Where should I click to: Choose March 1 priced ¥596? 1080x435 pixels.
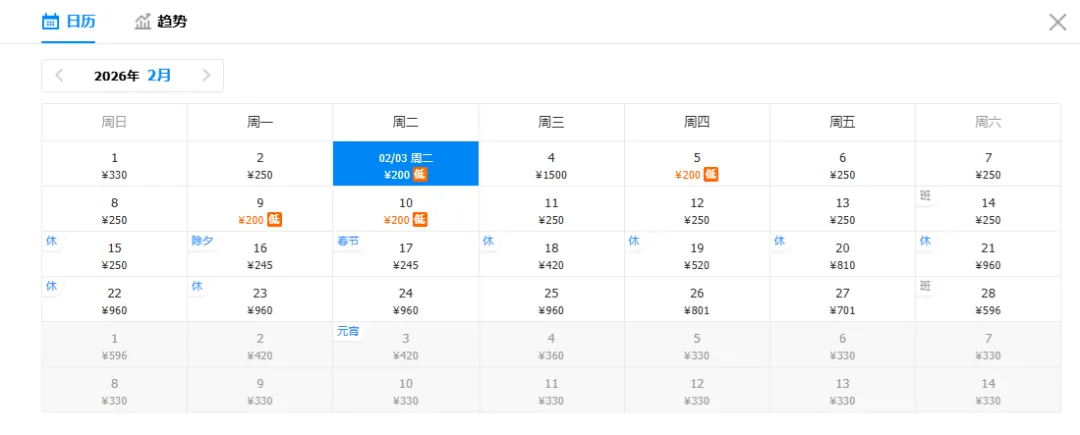[114, 345]
